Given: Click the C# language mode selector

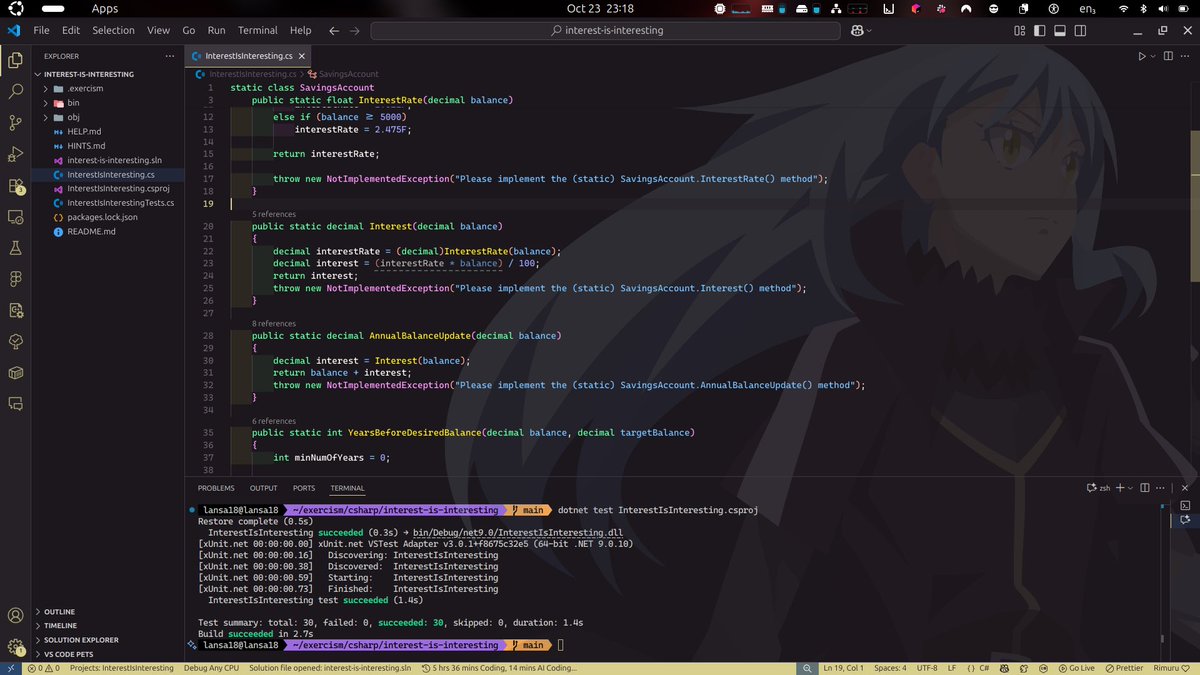Looking at the screenshot, I should coord(983,668).
